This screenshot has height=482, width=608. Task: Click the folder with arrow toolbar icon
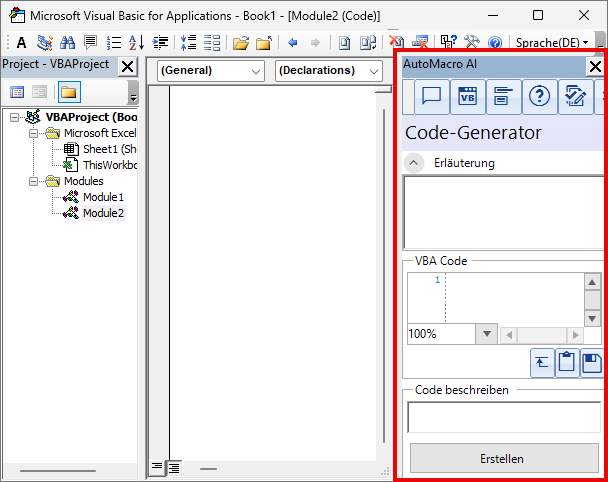[264, 42]
